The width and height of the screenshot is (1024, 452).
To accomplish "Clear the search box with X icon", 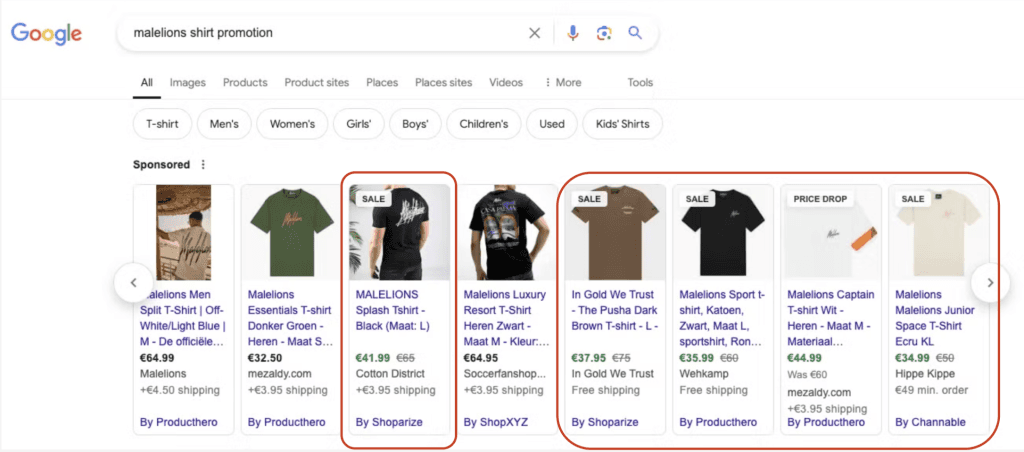I will pyautogui.click(x=534, y=33).
